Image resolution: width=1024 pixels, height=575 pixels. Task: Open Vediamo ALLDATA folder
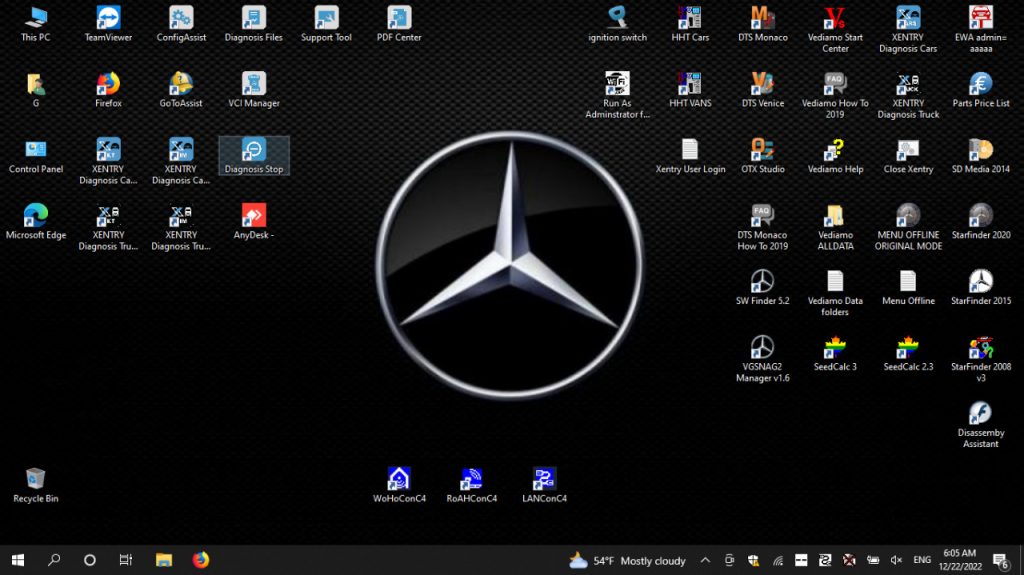click(835, 227)
